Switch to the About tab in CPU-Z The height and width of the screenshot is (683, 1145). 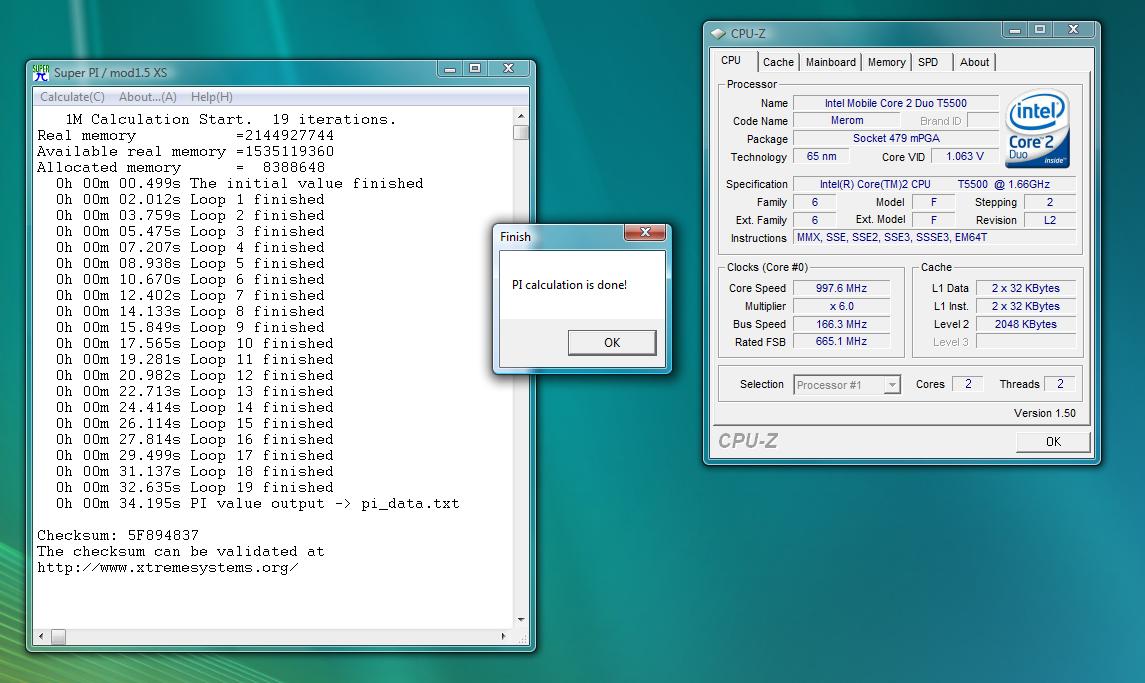coord(974,62)
